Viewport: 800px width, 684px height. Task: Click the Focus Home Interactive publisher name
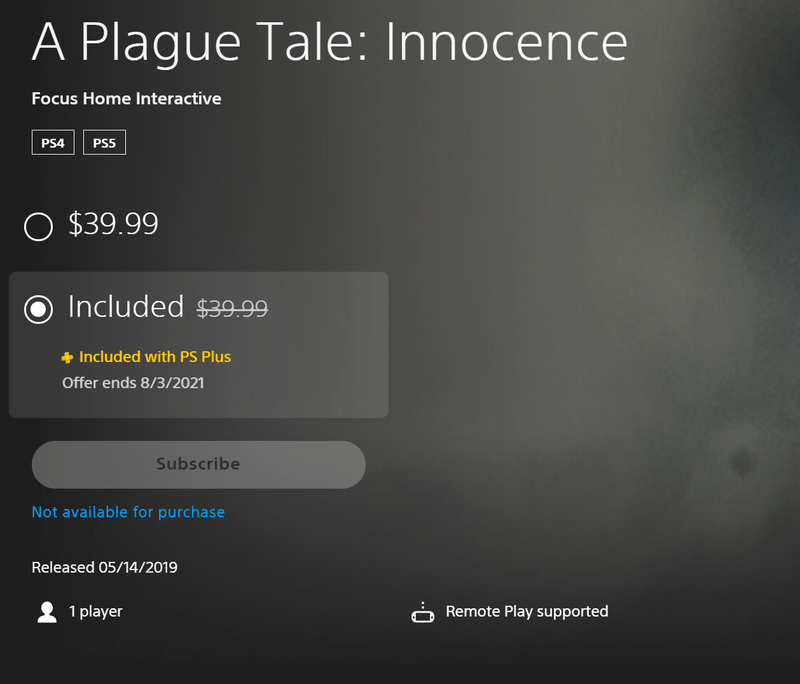127,98
